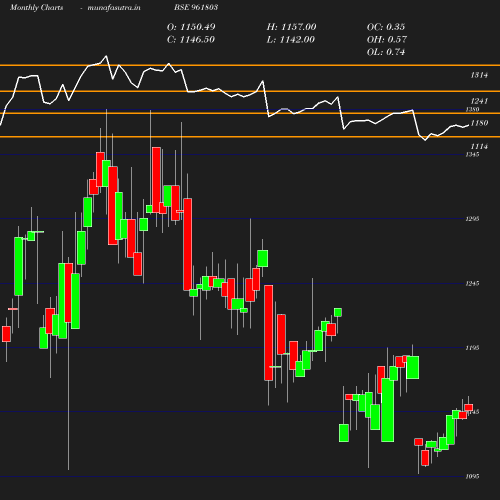The height and width of the screenshot is (500, 500).
Task: Click the 1195 price axis label
Action: (x=472, y=348)
